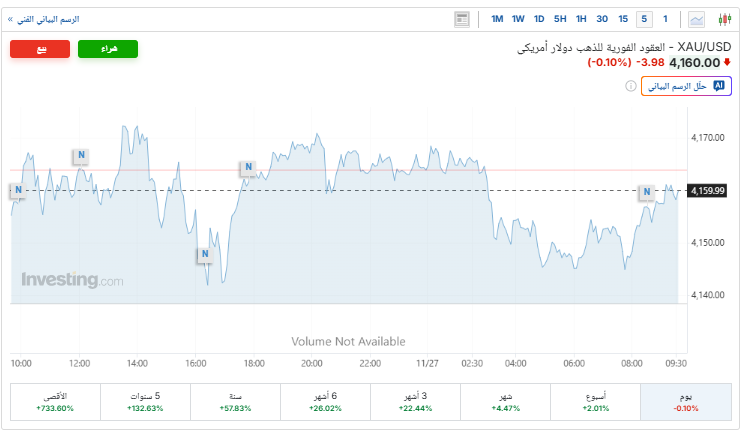Image resolution: width=744 pixels, height=433 pixels.
Task: Open the news marker near 18:00
Action: (246, 168)
